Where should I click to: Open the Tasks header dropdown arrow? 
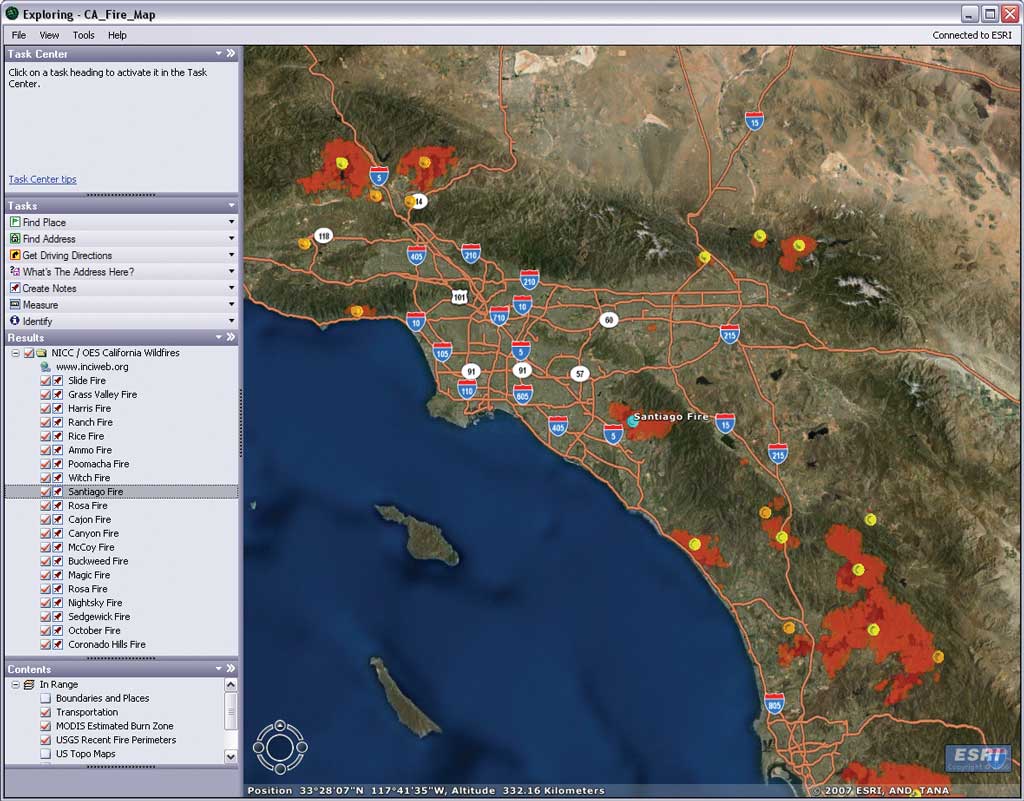point(231,205)
